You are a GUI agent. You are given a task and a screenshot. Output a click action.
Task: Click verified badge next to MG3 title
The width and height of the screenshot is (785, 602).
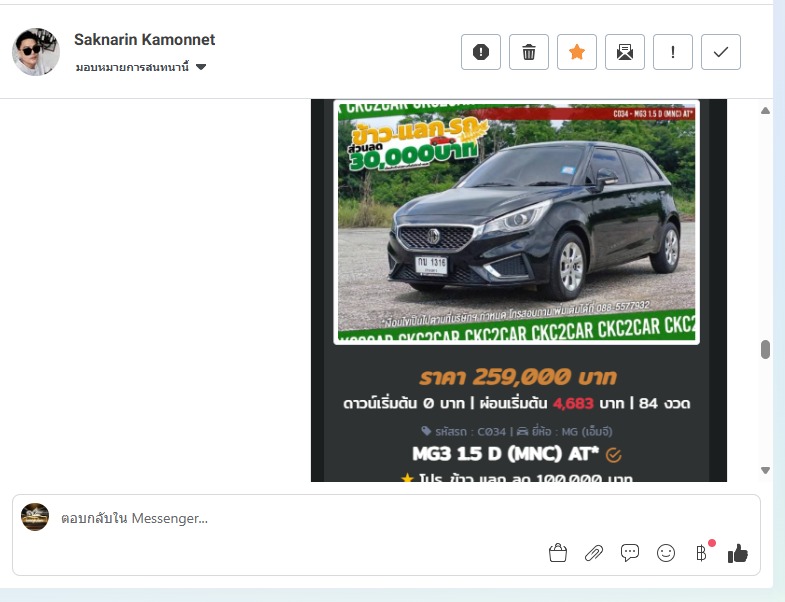click(x=613, y=455)
